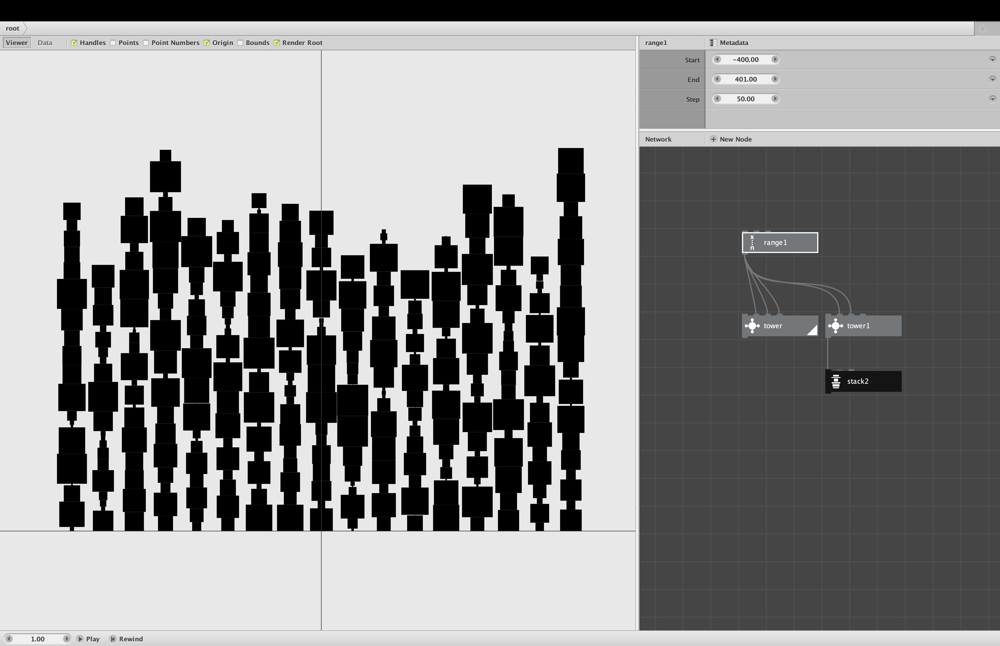Select the tower1 node in the network
Viewport: 1000px width, 646px height.
[864, 326]
